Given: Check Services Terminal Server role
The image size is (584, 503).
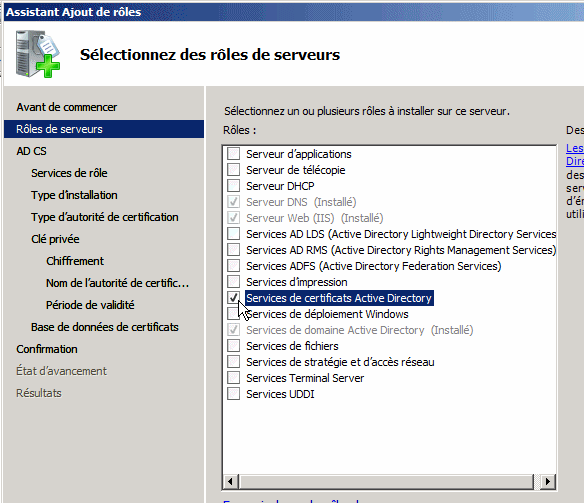Looking at the screenshot, I should (234, 378).
